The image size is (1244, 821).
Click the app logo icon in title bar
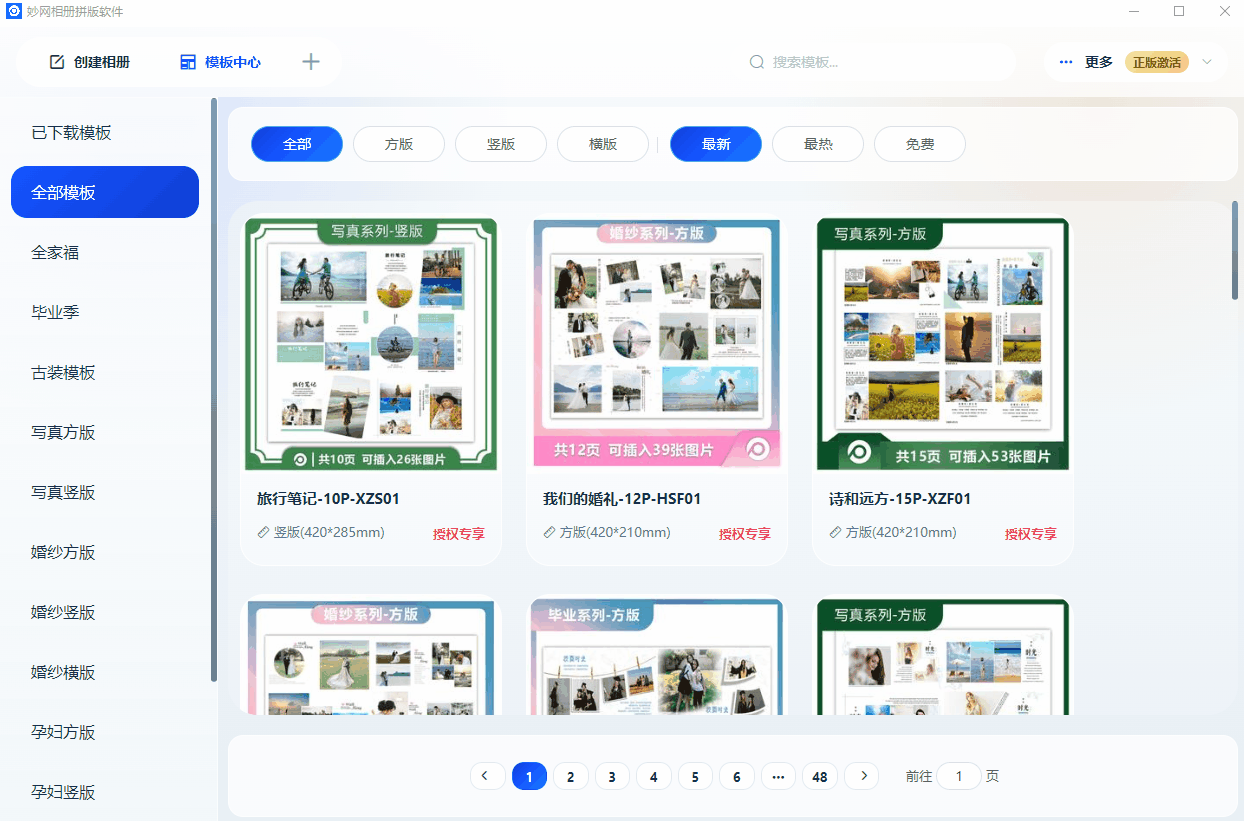(14, 11)
